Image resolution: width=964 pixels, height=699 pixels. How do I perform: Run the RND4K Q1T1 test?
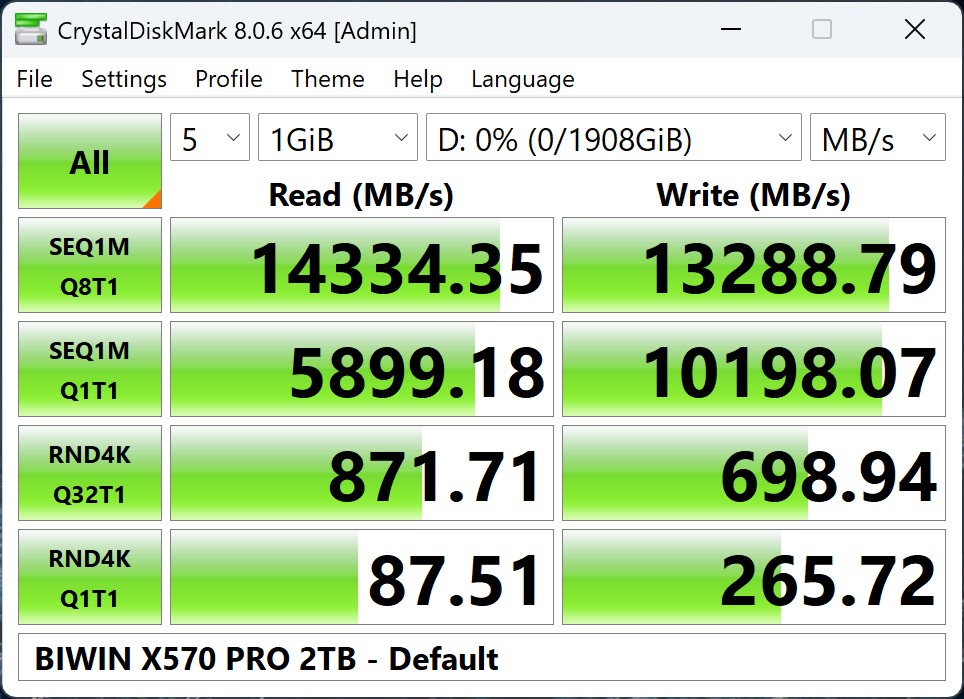point(90,577)
